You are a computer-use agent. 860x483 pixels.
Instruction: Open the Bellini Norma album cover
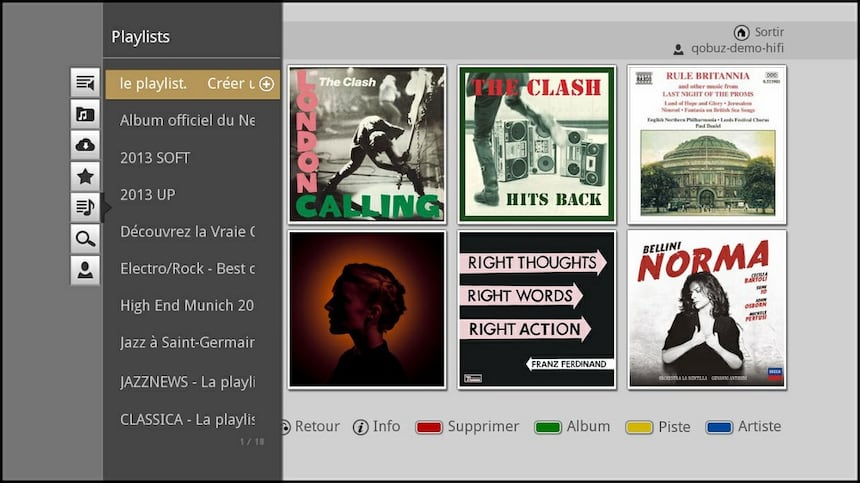[707, 310]
